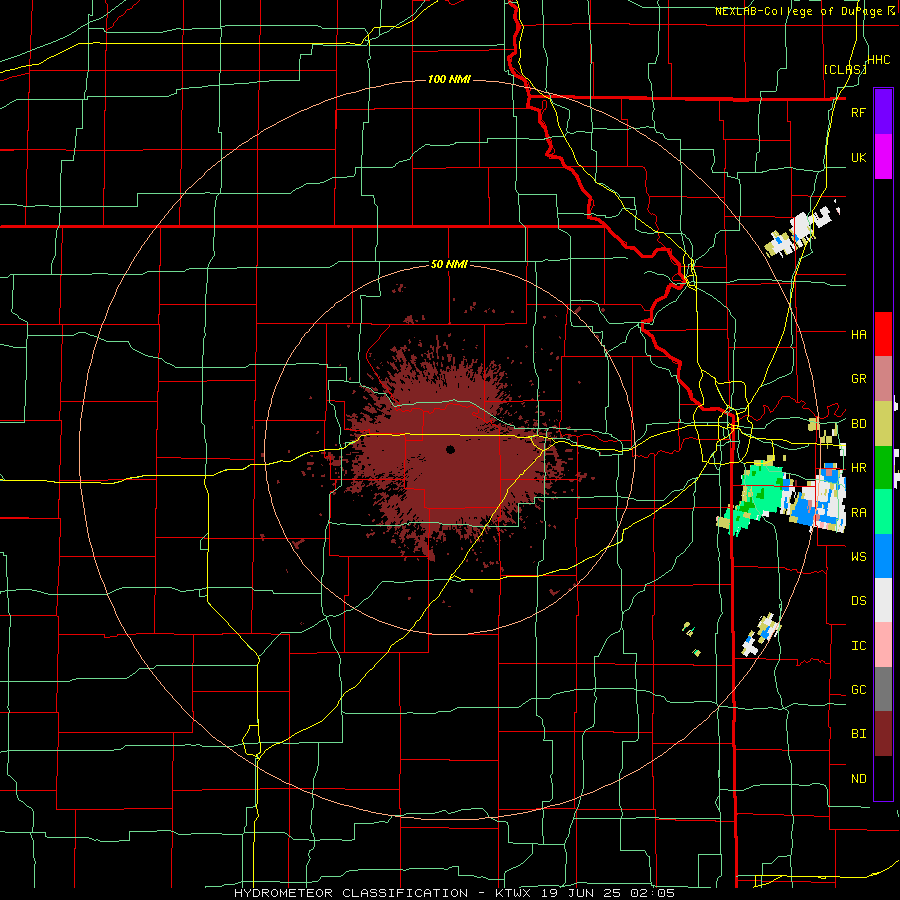Select the dusty-pink GR legend swatch
This screenshot has width=900, height=900.
tap(883, 378)
